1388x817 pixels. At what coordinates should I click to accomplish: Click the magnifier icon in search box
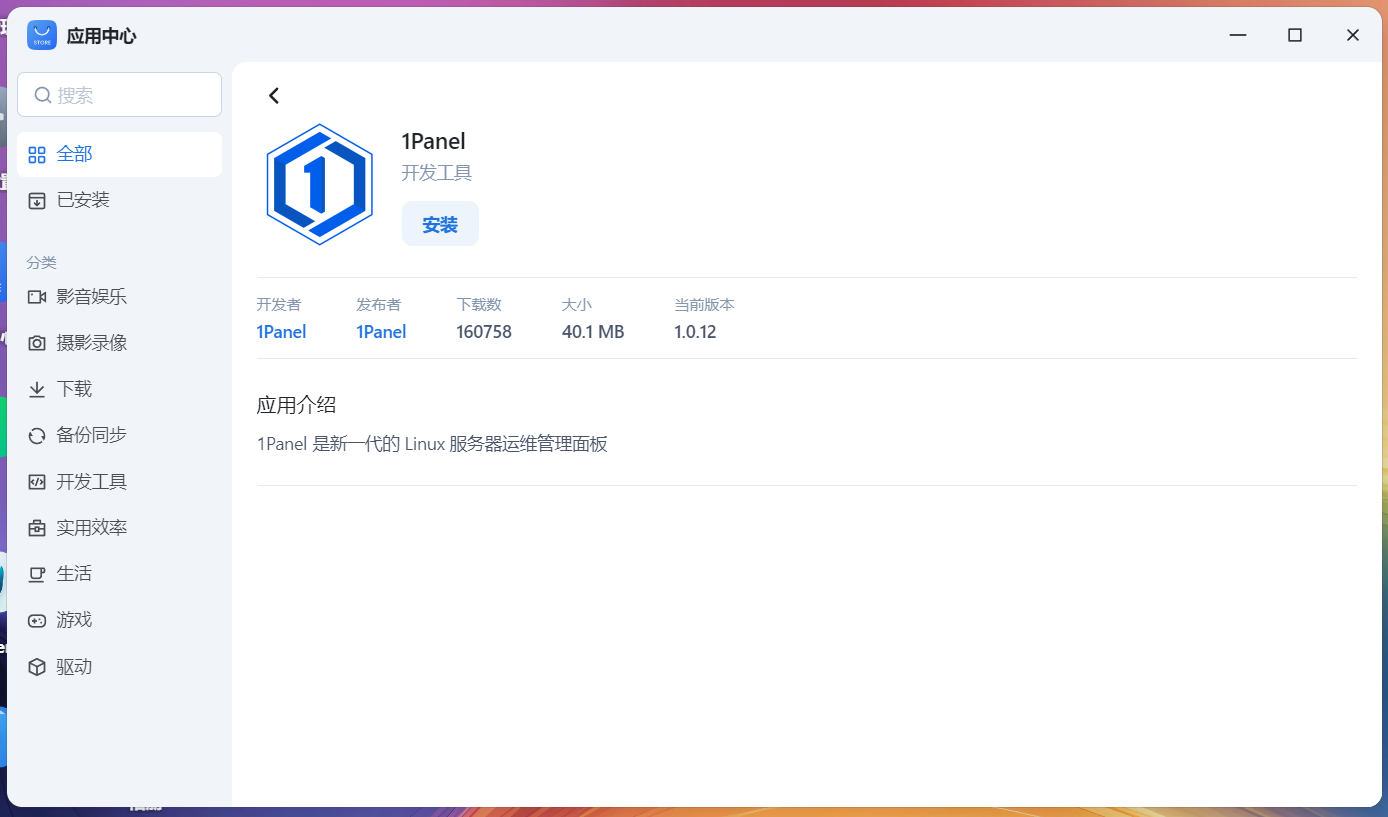(x=43, y=95)
